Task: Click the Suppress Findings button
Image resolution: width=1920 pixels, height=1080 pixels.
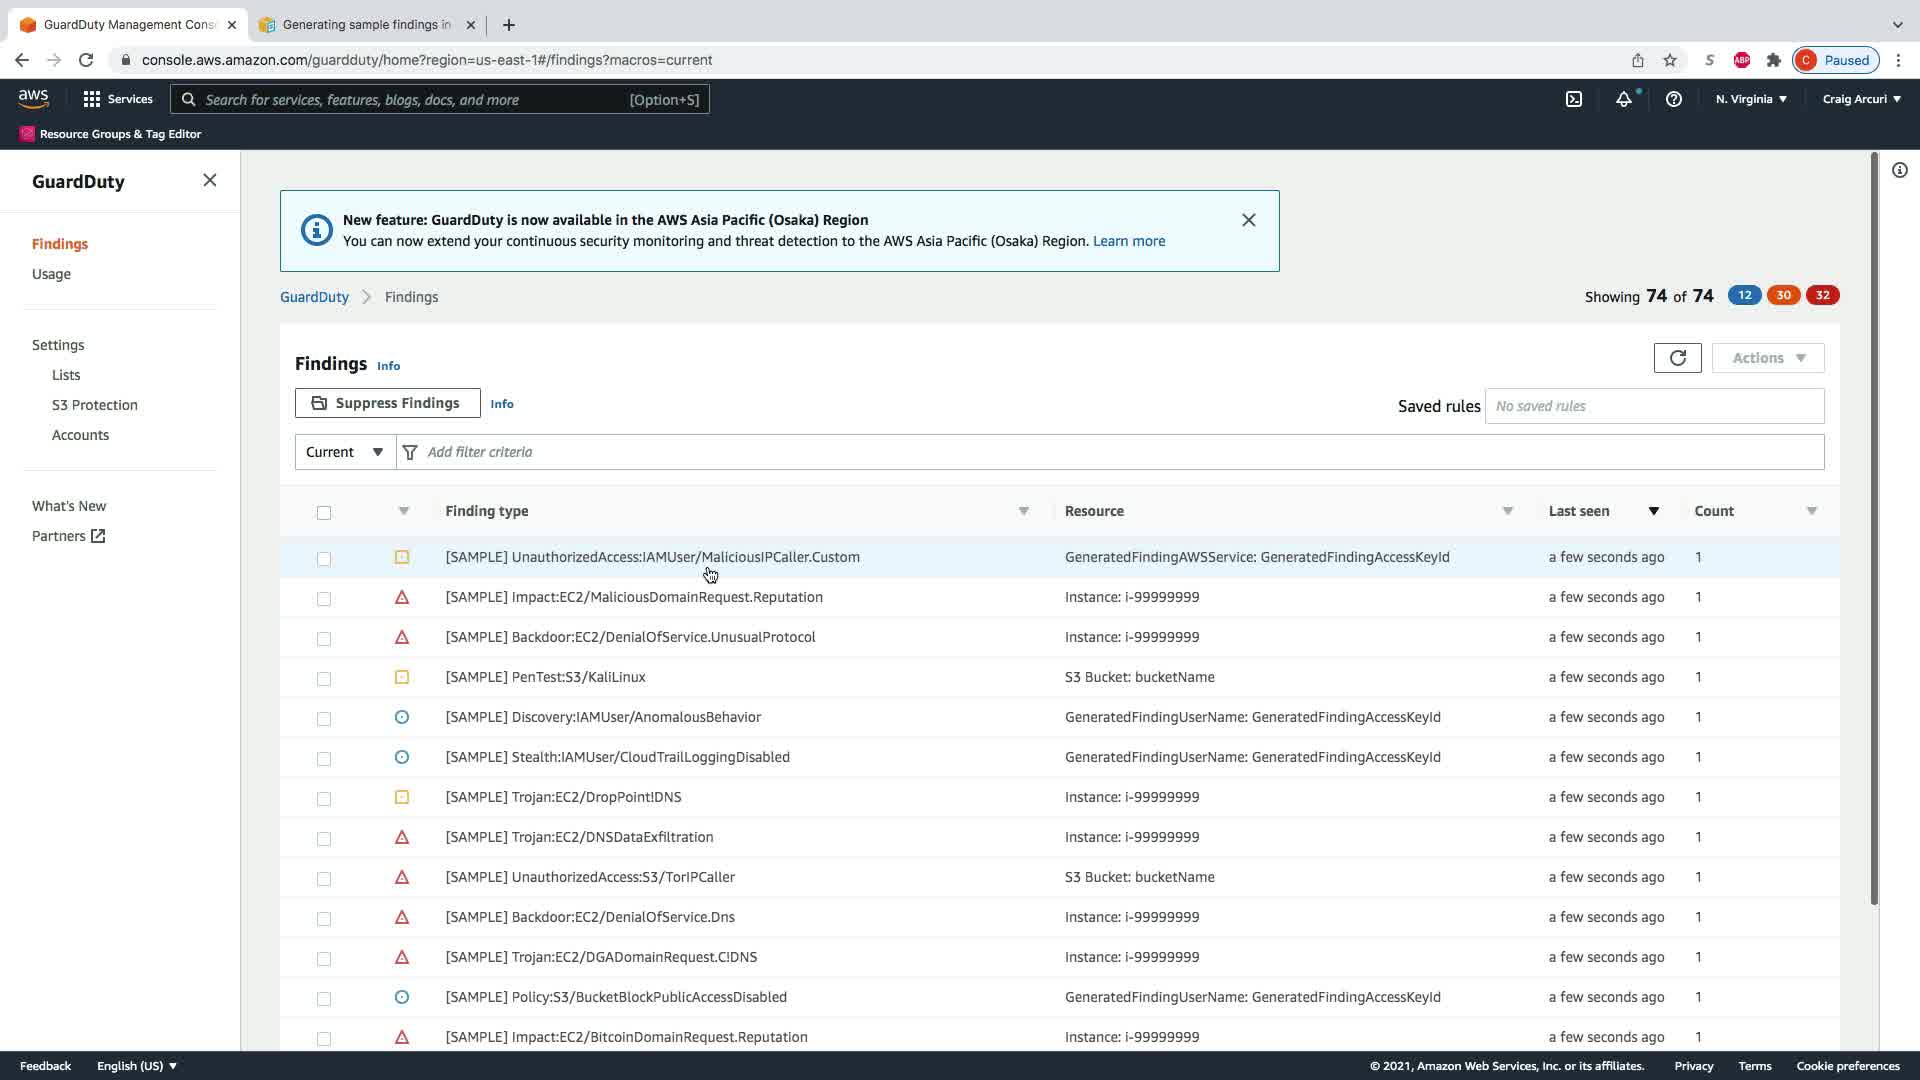Action: [387, 403]
